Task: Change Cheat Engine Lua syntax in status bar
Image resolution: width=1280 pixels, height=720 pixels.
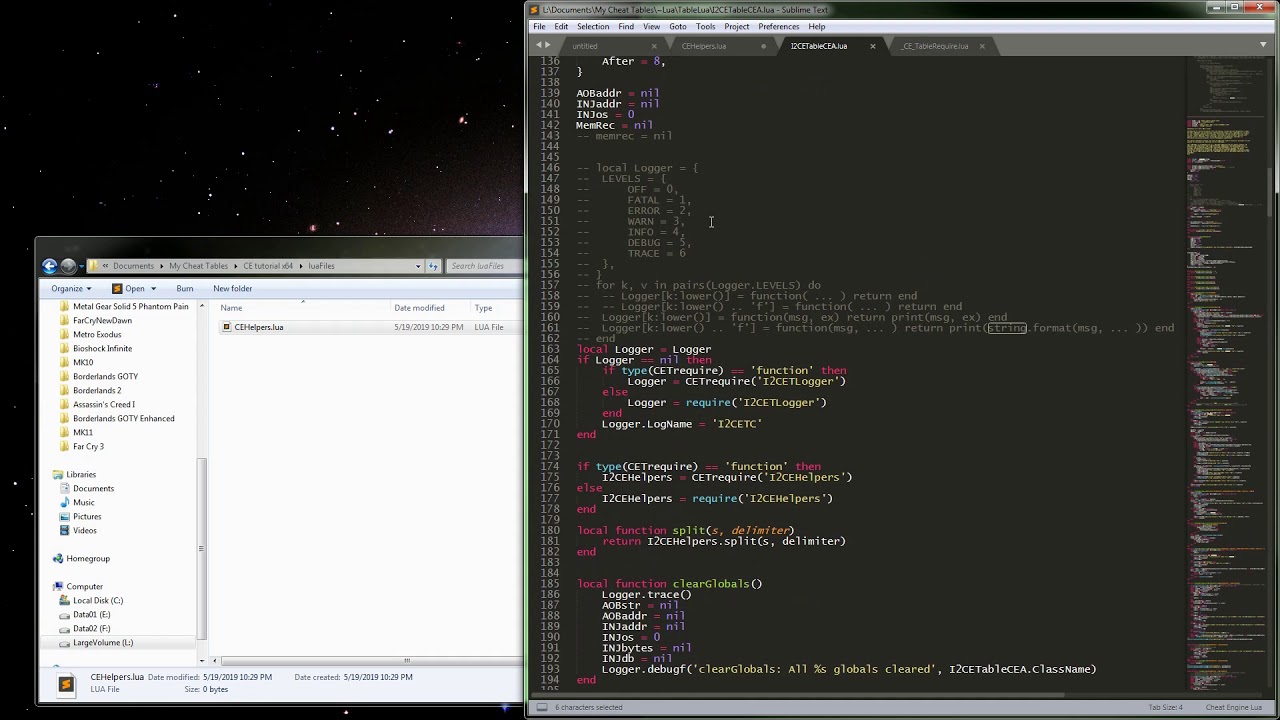Action: 1233,707
